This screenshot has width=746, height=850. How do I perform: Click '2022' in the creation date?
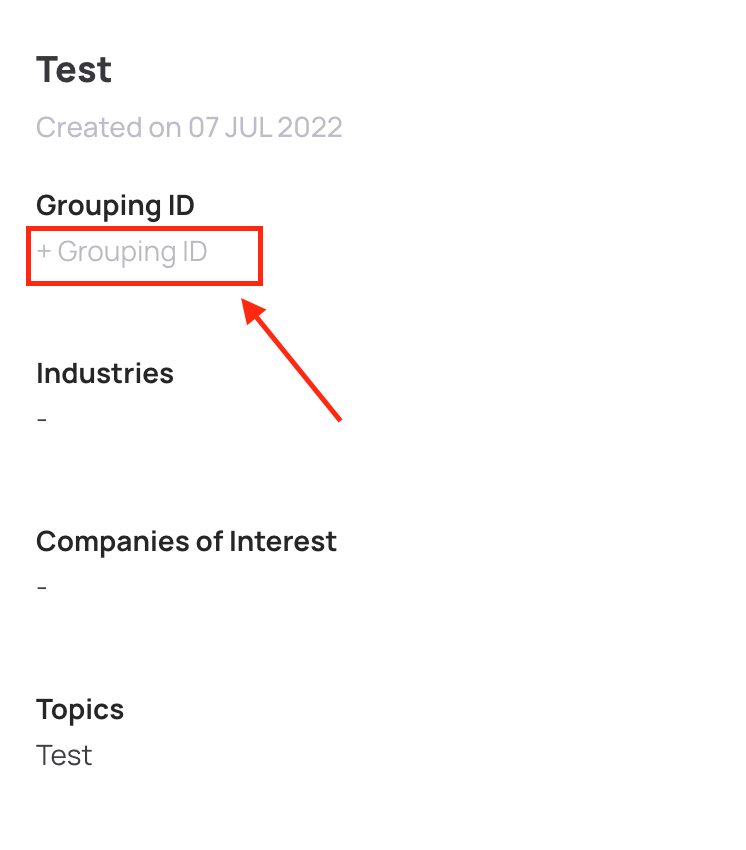click(311, 128)
